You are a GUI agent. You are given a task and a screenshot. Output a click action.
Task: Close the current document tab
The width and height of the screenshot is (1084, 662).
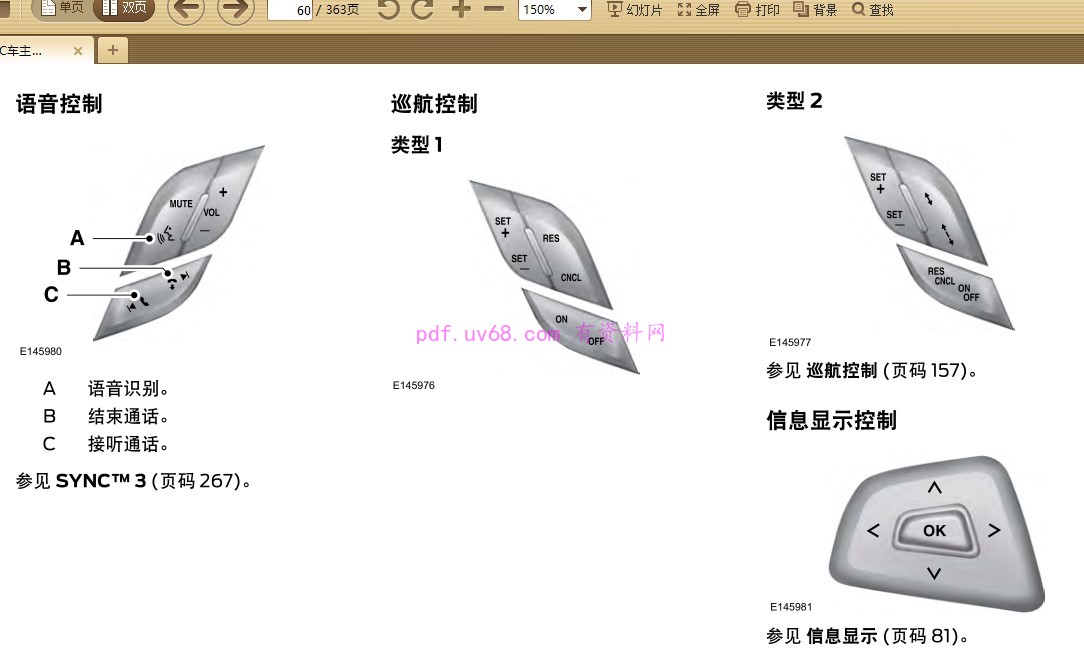tap(78, 50)
